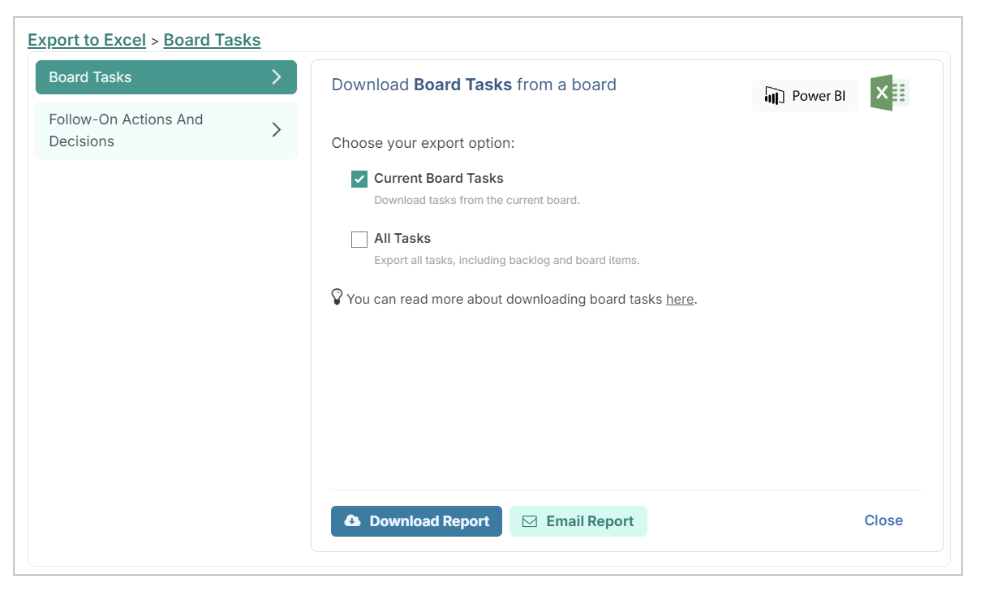Select the All Tasks option label
Viewport: 982px width, 594px height.
click(x=402, y=239)
